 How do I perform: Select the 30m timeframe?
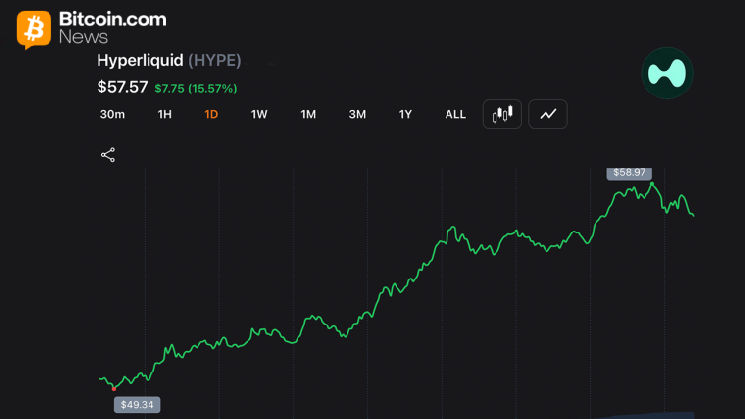[112, 114]
